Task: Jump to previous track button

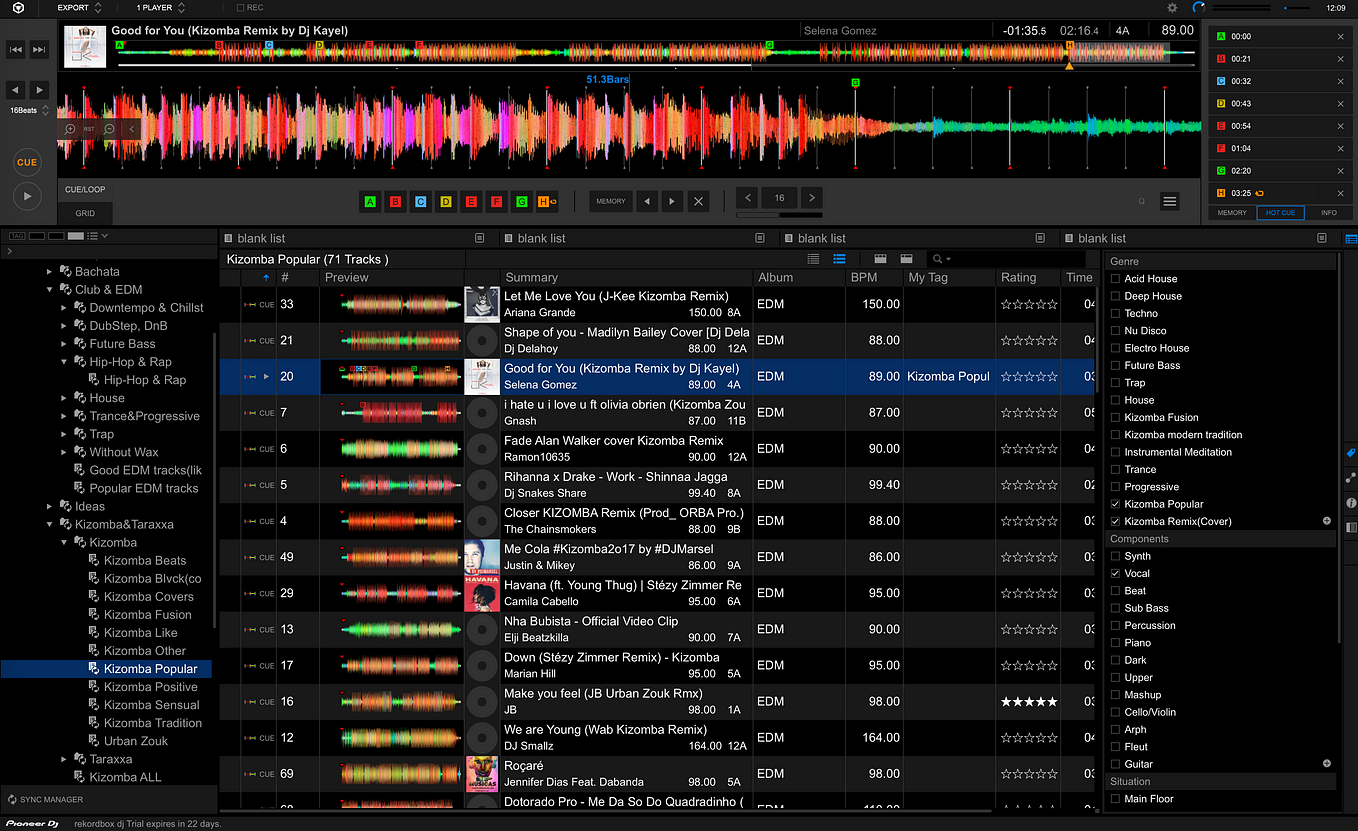Action: coord(16,49)
